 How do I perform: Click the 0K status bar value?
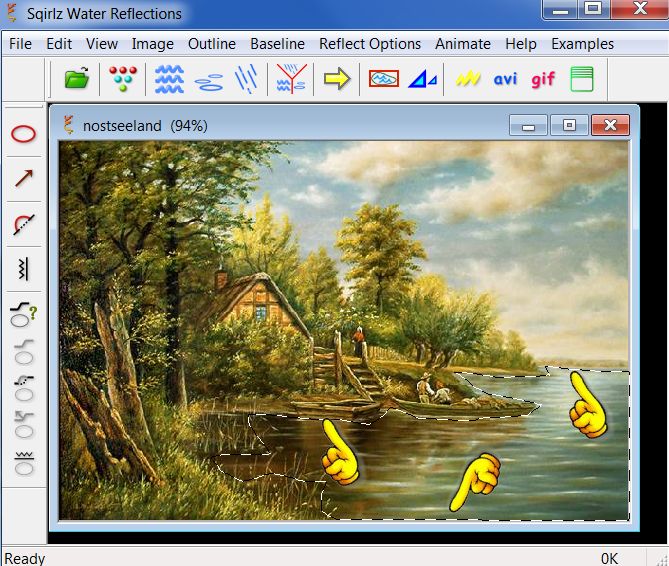(x=609, y=558)
